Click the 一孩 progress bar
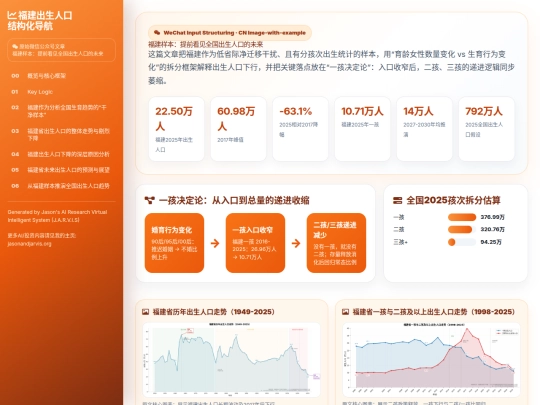The width and height of the screenshot is (540, 405). pos(462,217)
